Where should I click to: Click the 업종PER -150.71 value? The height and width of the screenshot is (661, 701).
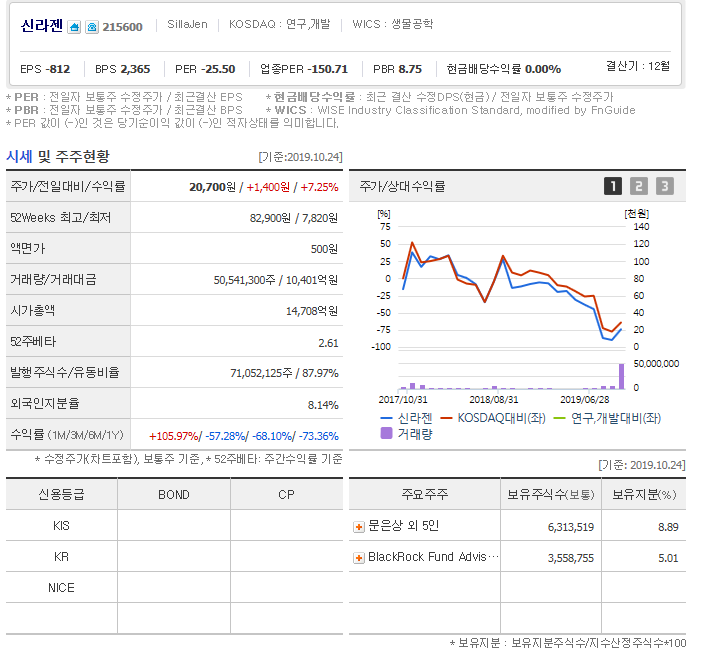[x=304, y=69]
